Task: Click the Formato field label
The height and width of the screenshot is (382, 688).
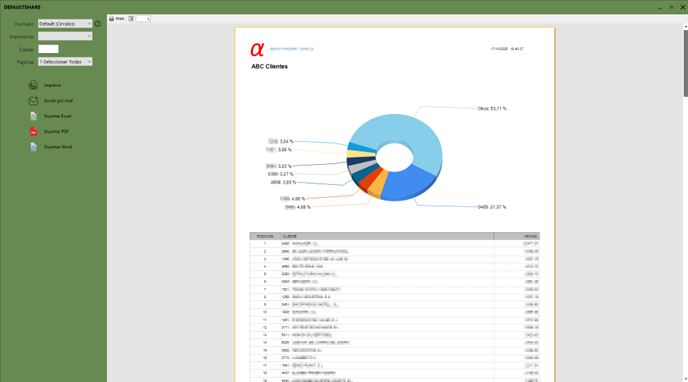Action: (24, 24)
